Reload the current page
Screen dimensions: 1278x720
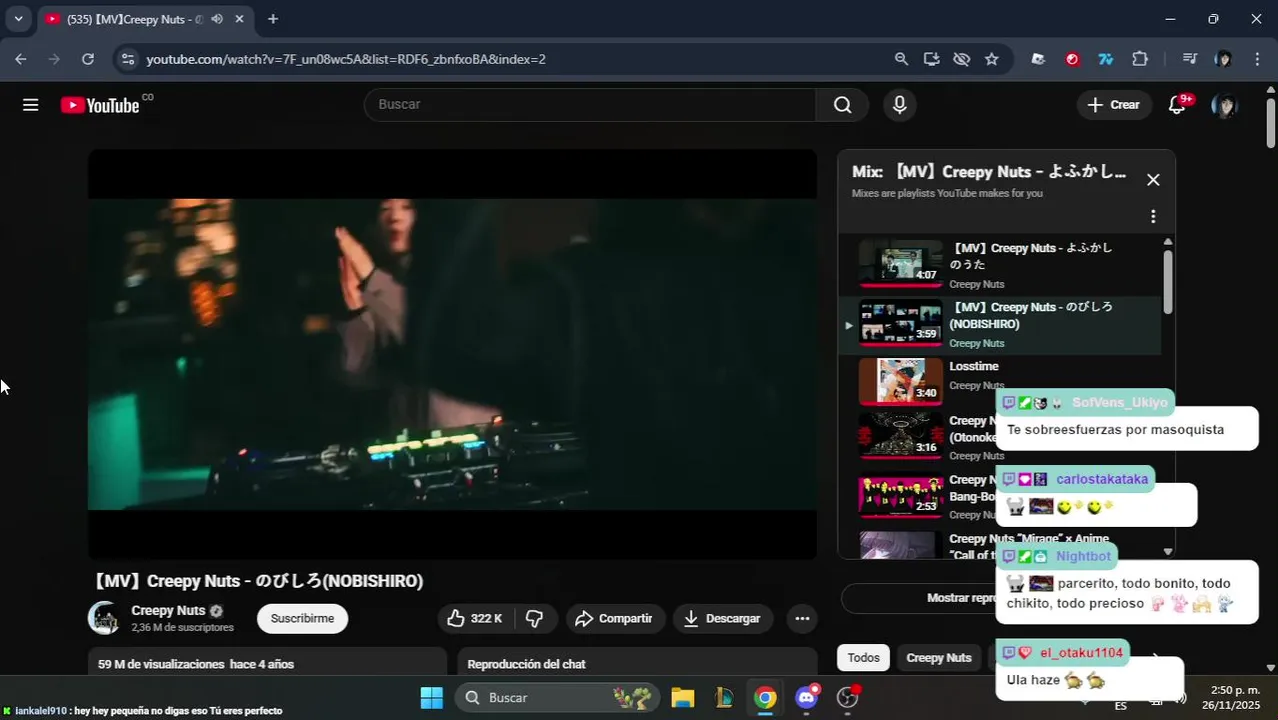coord(88,59)
